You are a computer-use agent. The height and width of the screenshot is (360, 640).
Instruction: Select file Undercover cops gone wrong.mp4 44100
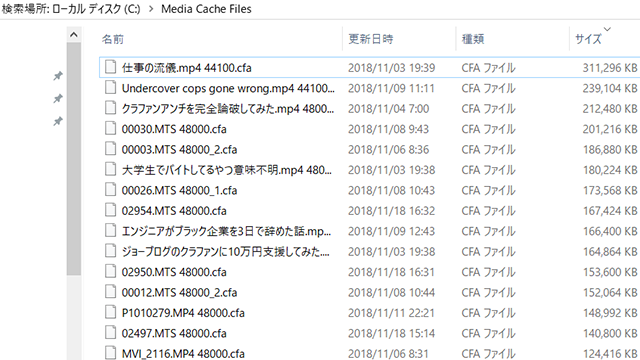coord(228,88)
